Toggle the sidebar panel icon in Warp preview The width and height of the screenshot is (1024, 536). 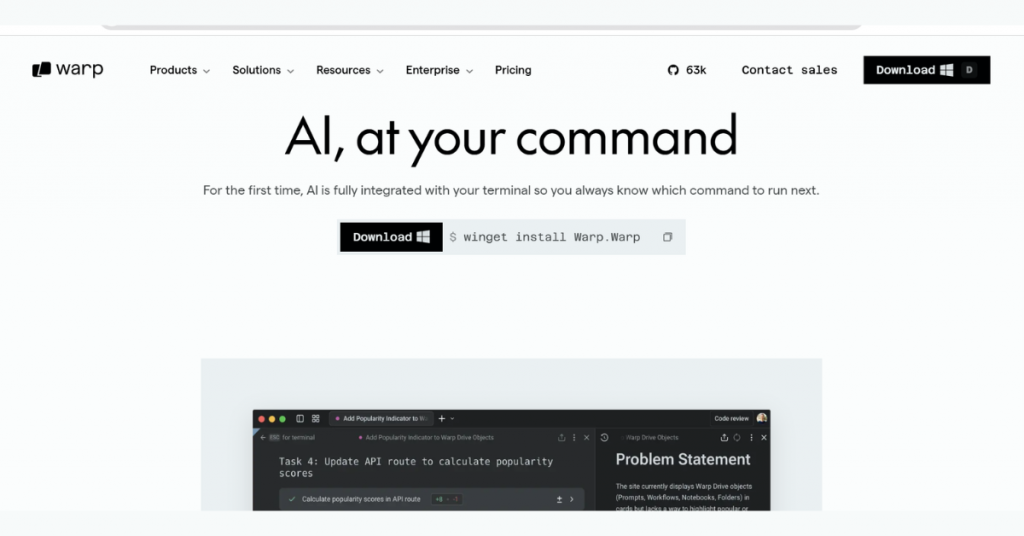[x=300, y=418]
